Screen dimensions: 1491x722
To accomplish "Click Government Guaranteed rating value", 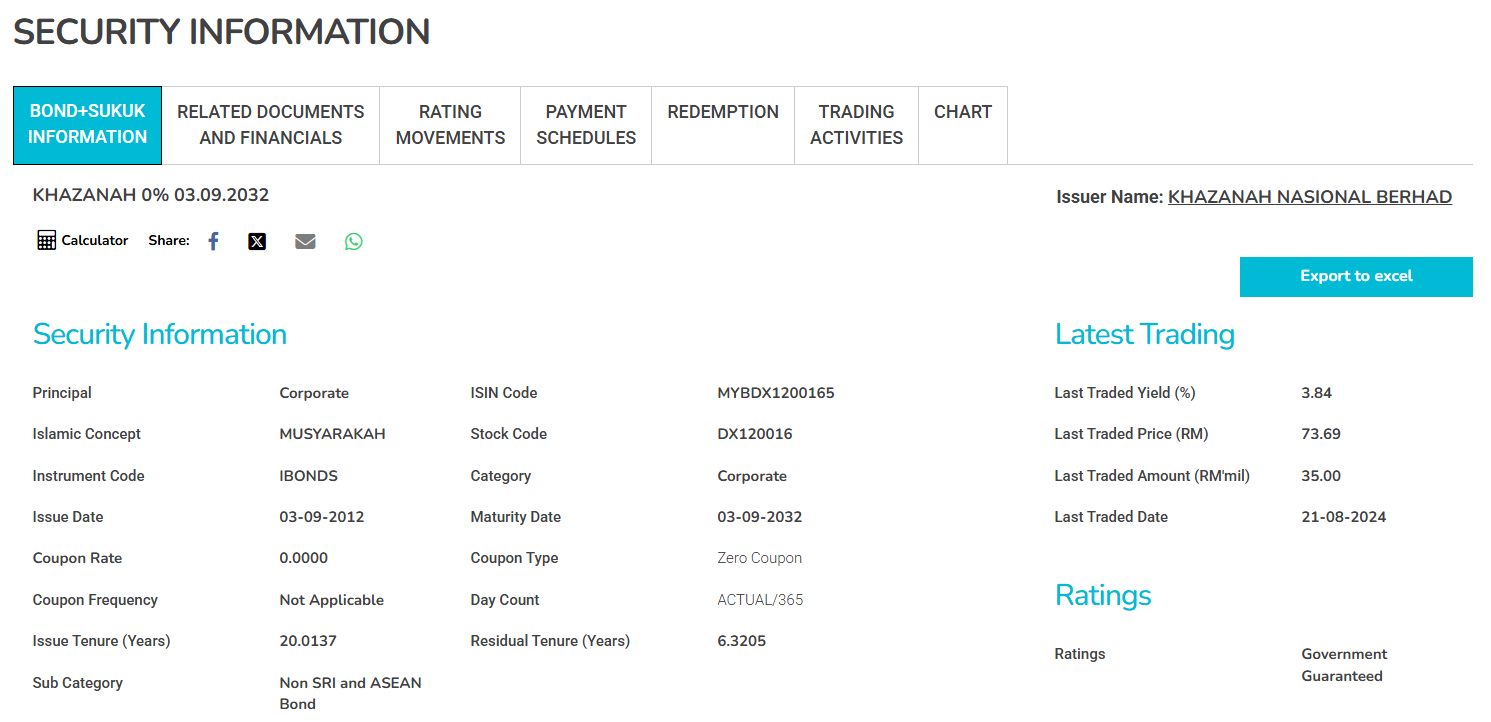I will (1344, 665).
